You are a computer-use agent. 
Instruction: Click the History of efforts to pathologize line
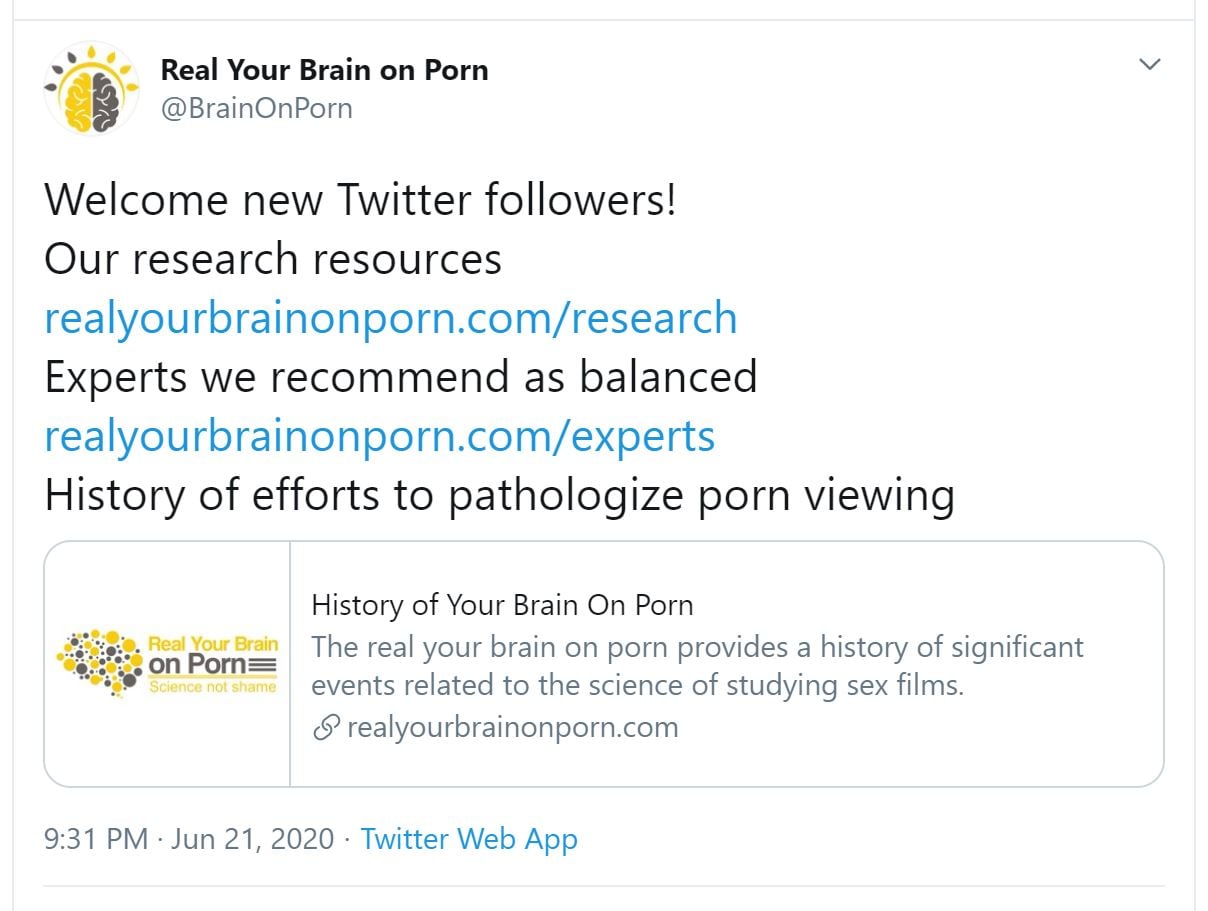[x=499, y=495]
